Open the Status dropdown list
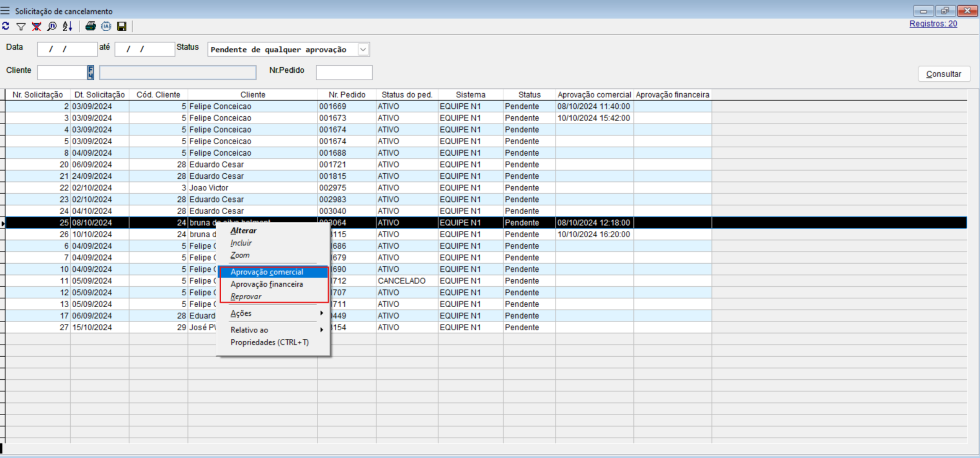Screen dimensions: 980x458 363,49
